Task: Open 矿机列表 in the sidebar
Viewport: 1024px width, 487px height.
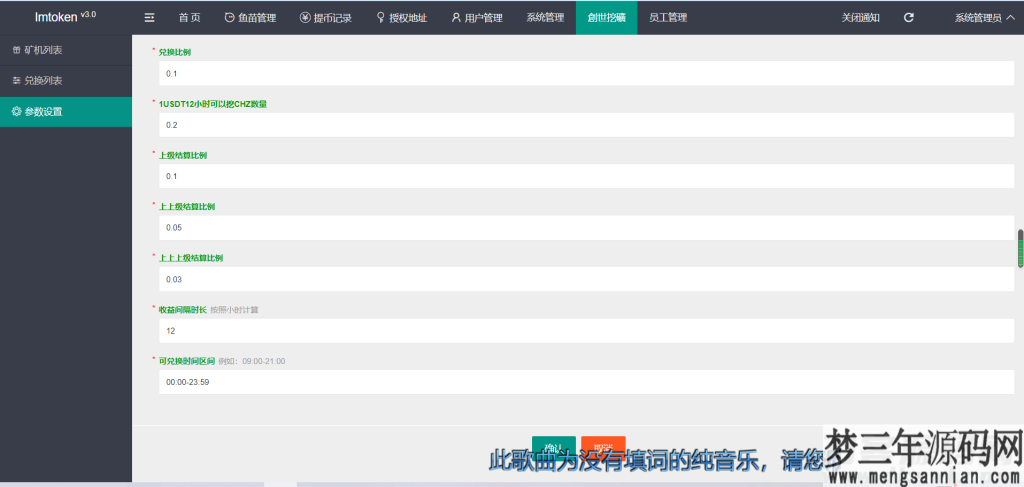Action: [66, 50]
